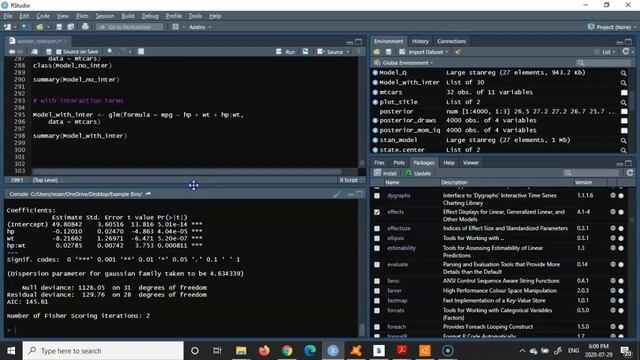This screenshot has width=640, height=360.
Task: Click the Re-run previous code icon
Action: (x=305, y=52)
